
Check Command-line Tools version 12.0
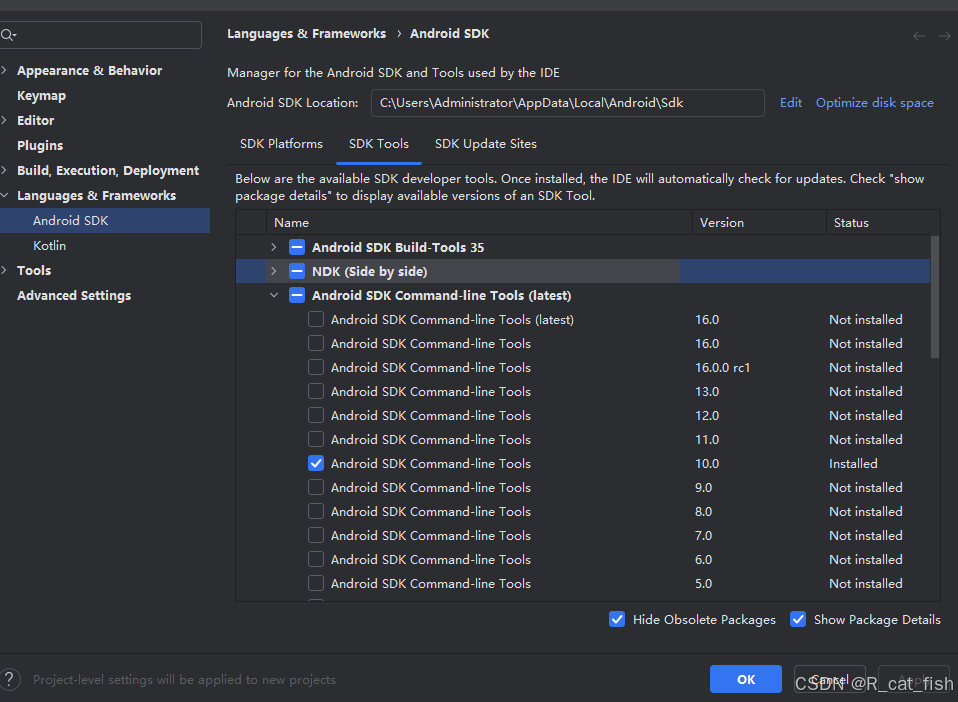tap(316, 415)
